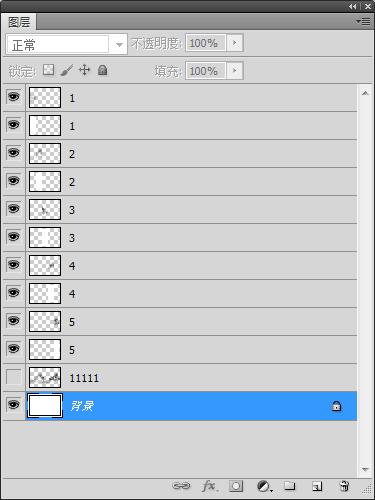Click the 填充 100% input field
The width and height of the screenshot is (375, 500).
[x=206, y=71]
